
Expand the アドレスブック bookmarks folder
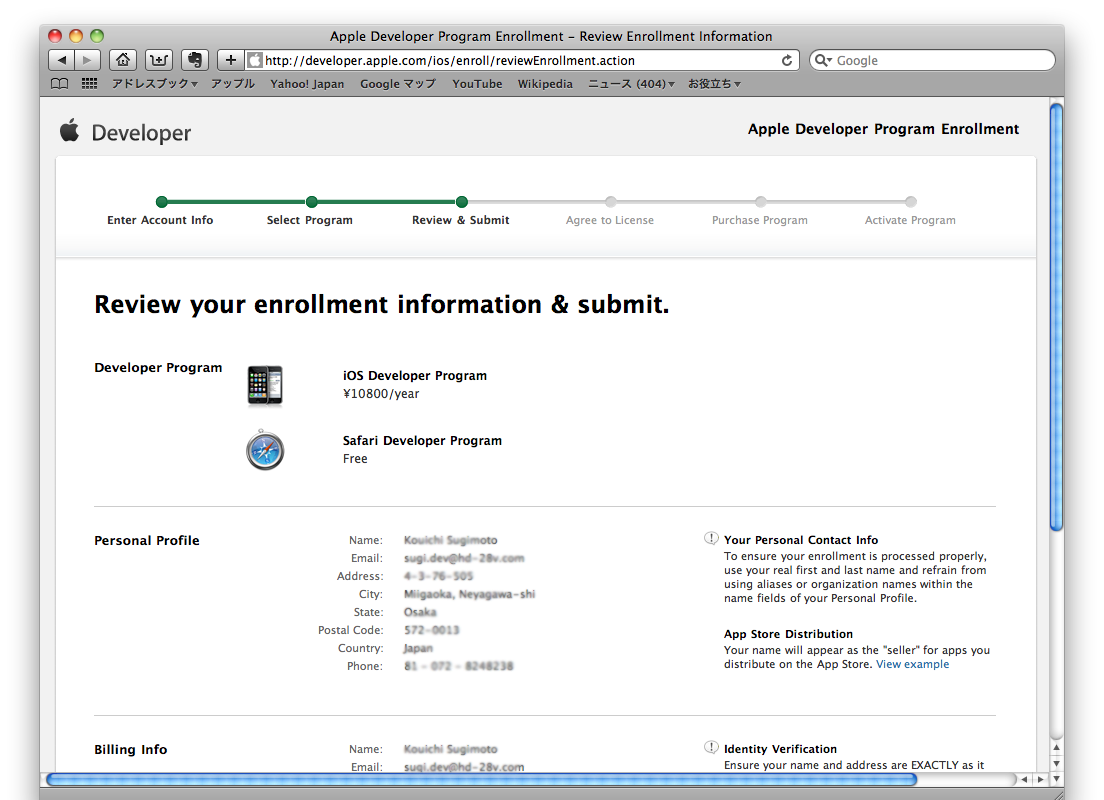pos(154,84)
